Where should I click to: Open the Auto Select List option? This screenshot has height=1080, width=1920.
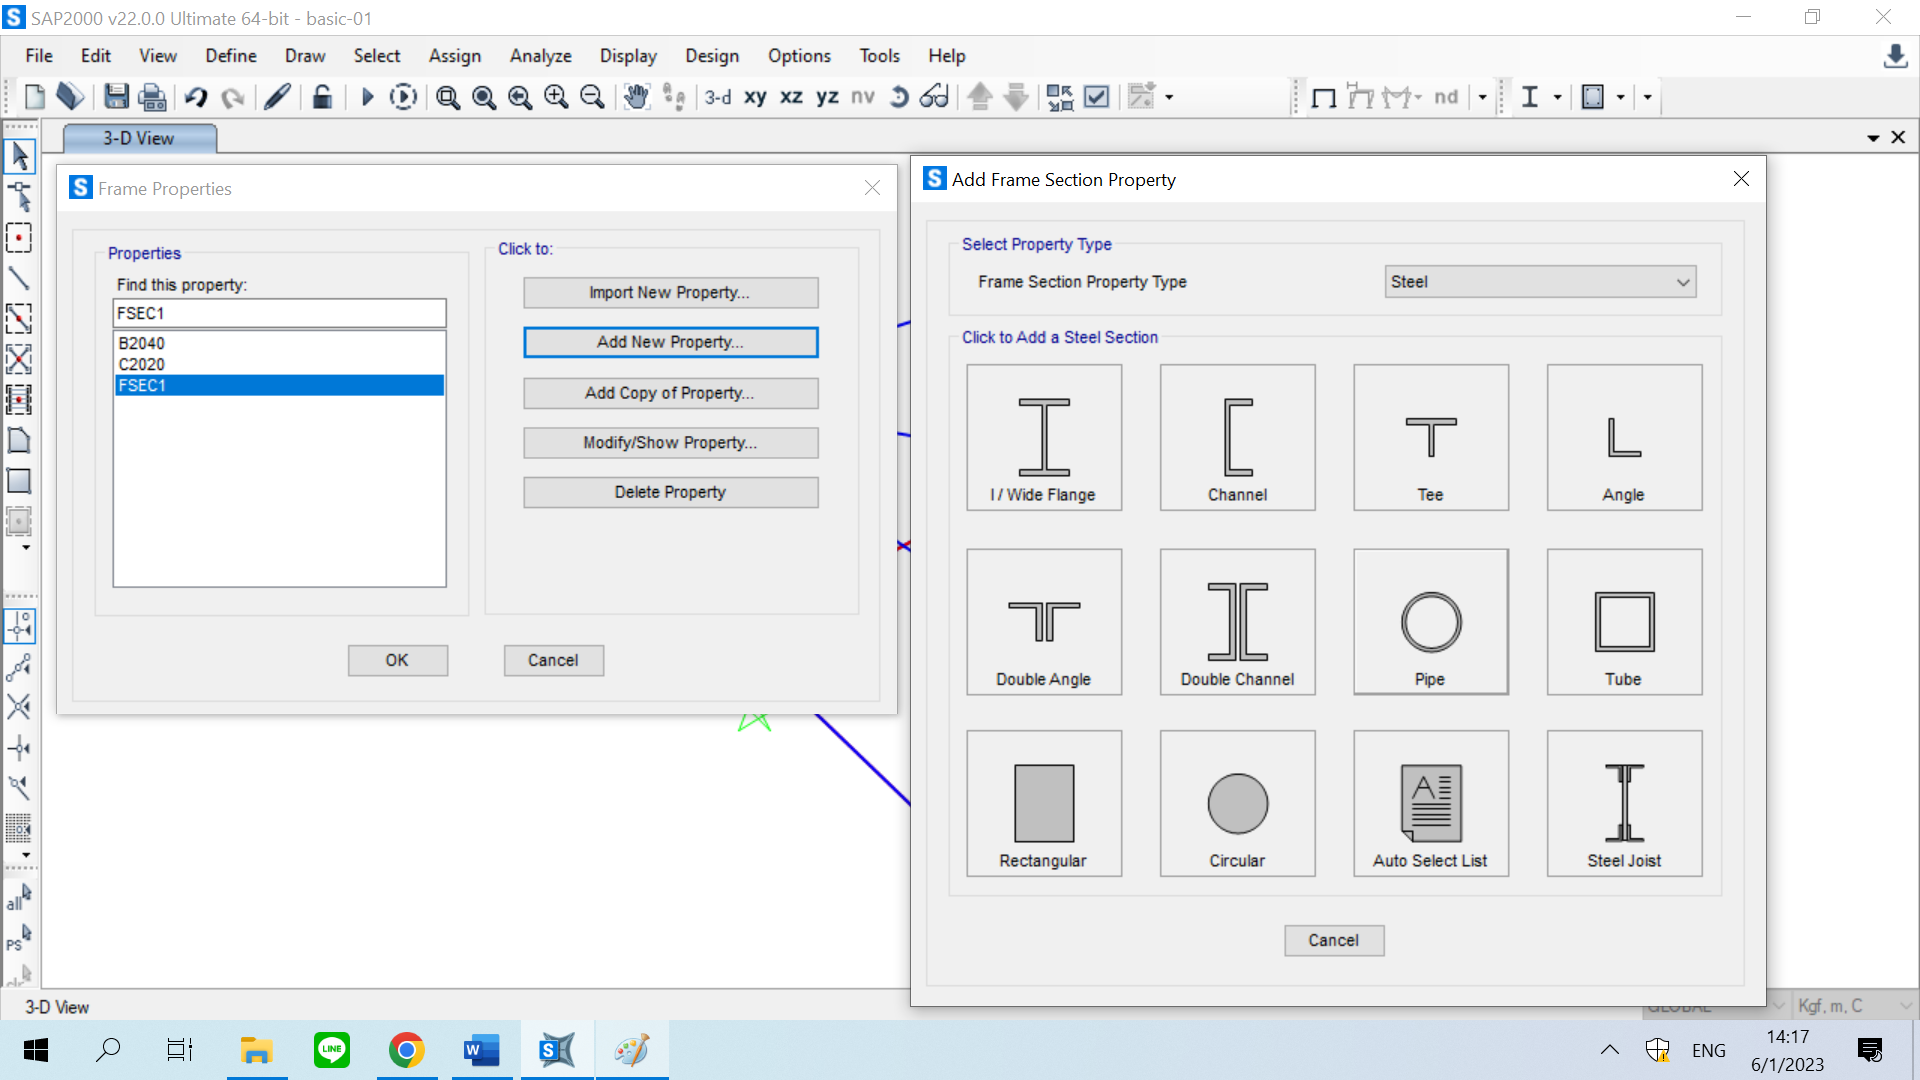tap(1430, 803)
